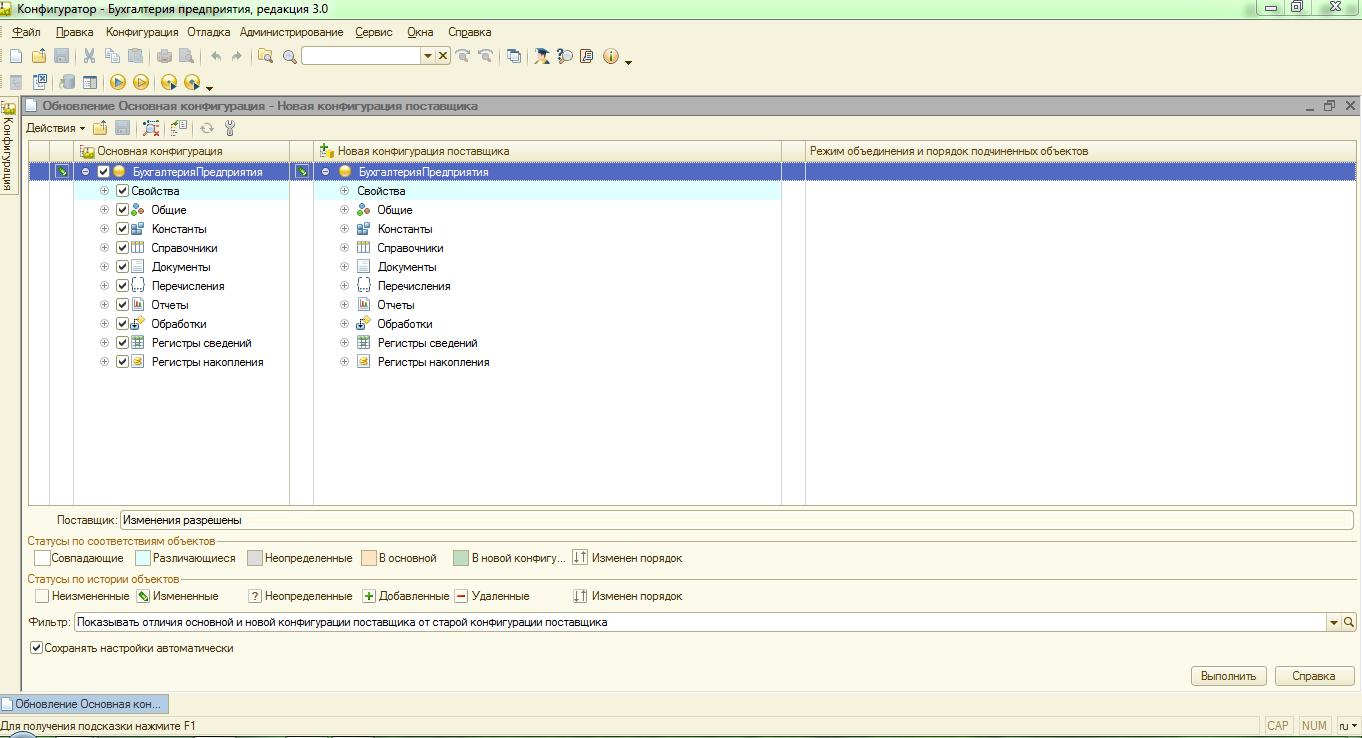The image size is (1362, 738).
Task: Click the Выполнить button
Action: coord(1230,676)
